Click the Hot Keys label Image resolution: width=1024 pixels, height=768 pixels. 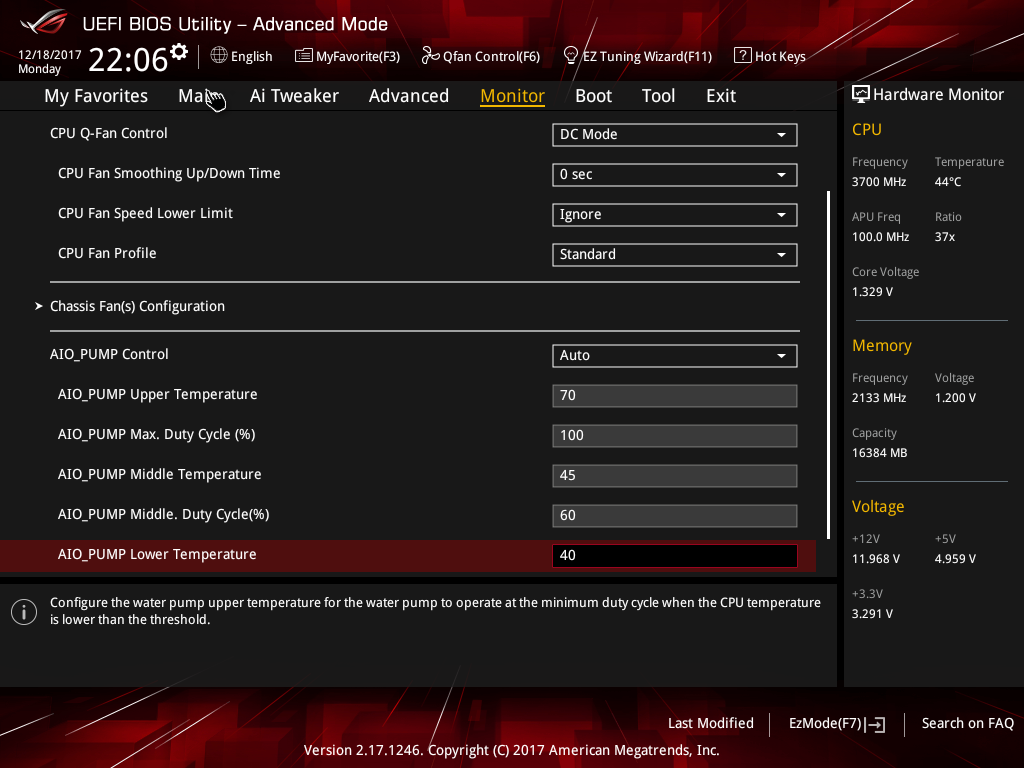click(780, 57)
